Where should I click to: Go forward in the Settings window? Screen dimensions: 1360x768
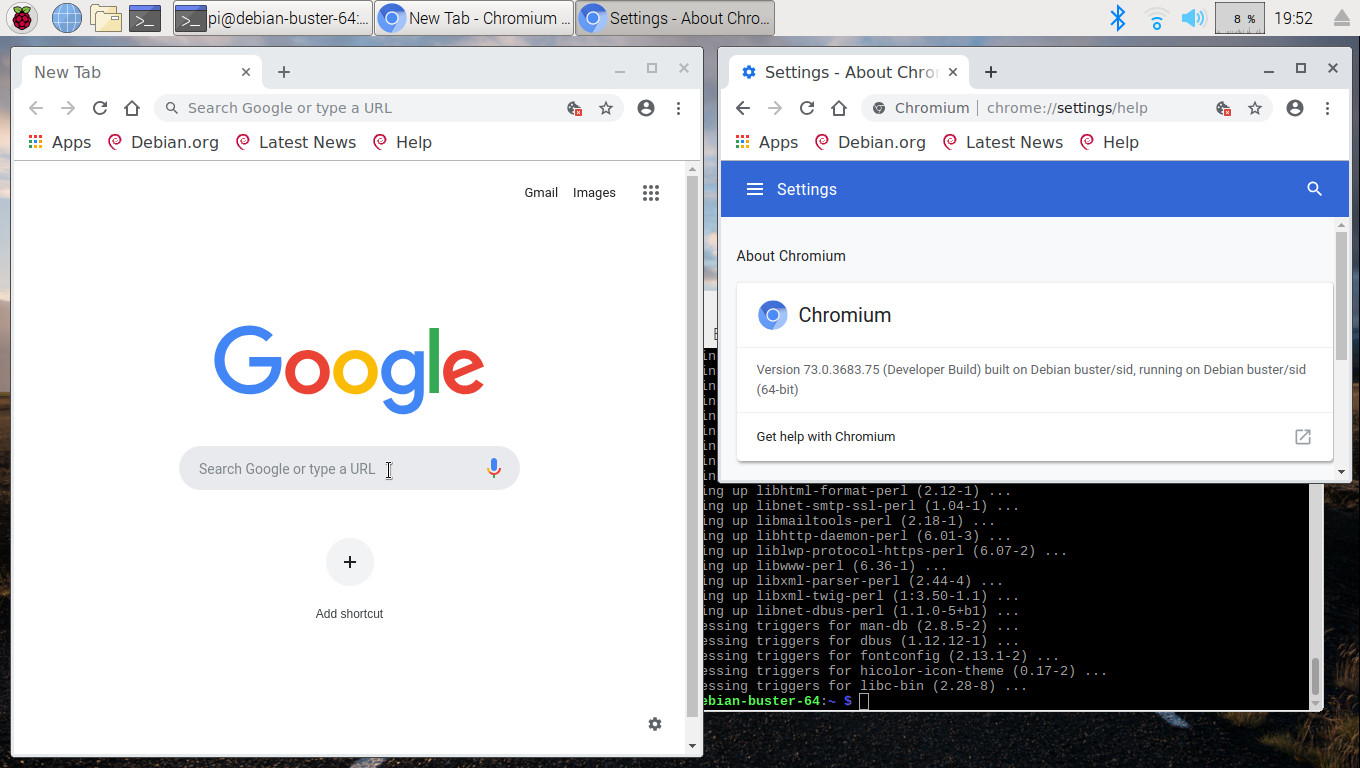(x=775, y=108)
